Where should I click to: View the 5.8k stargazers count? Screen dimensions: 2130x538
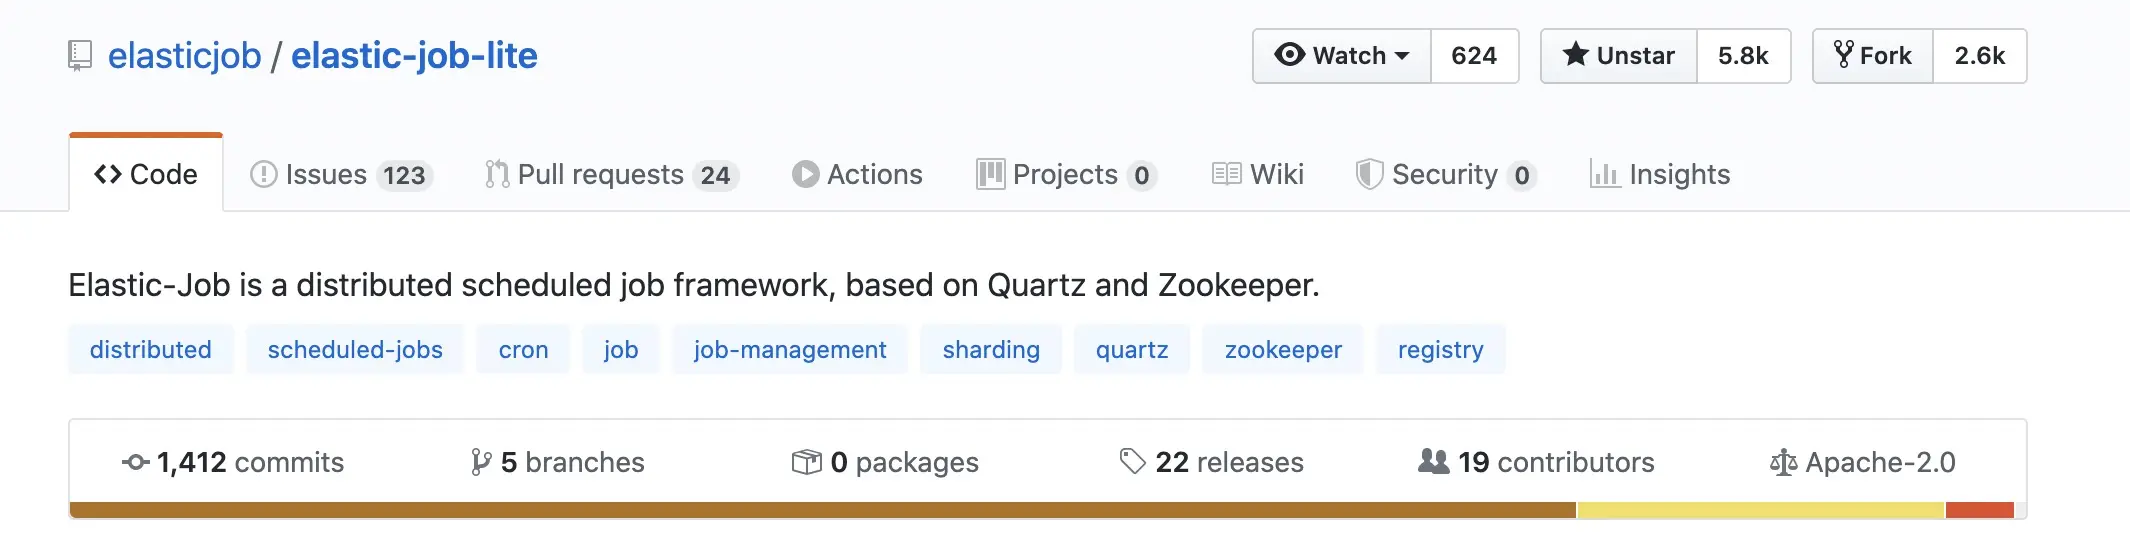tap(1743, 56)
